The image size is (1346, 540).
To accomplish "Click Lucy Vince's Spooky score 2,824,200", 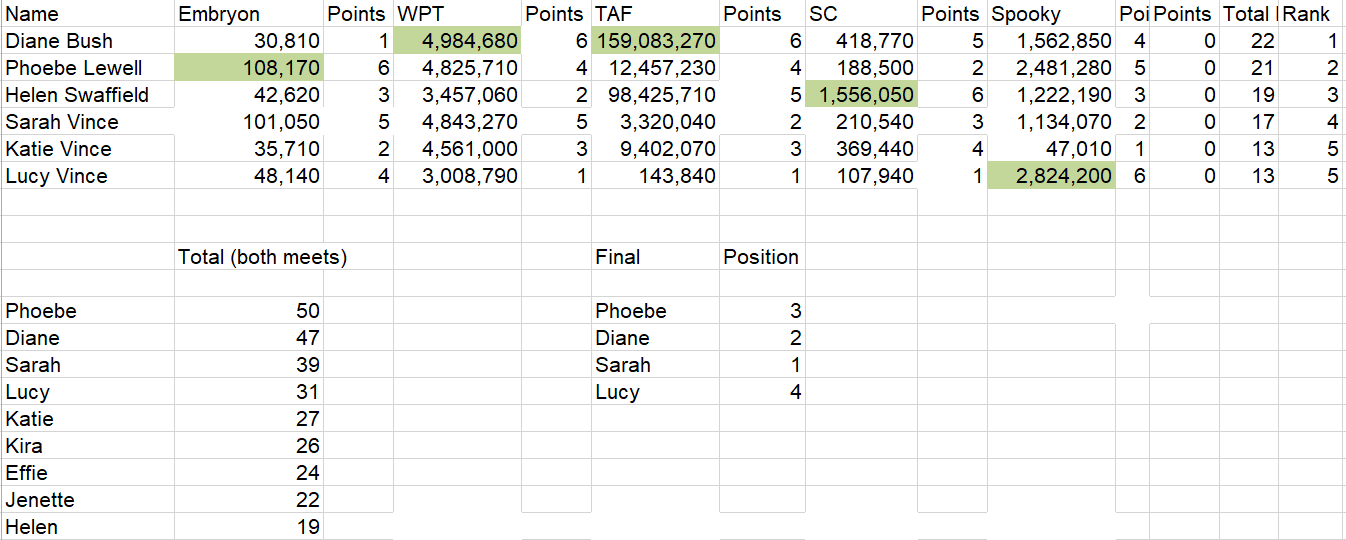I will (1051, 176).
